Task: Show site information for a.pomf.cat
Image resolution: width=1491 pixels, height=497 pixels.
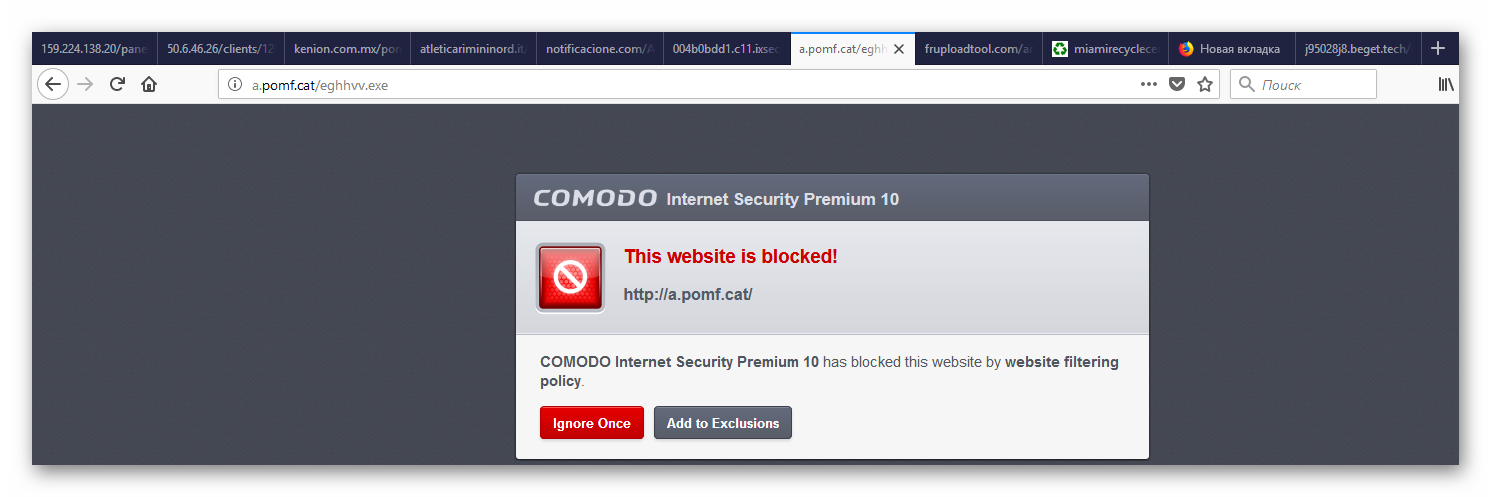Action: [235, 85]
